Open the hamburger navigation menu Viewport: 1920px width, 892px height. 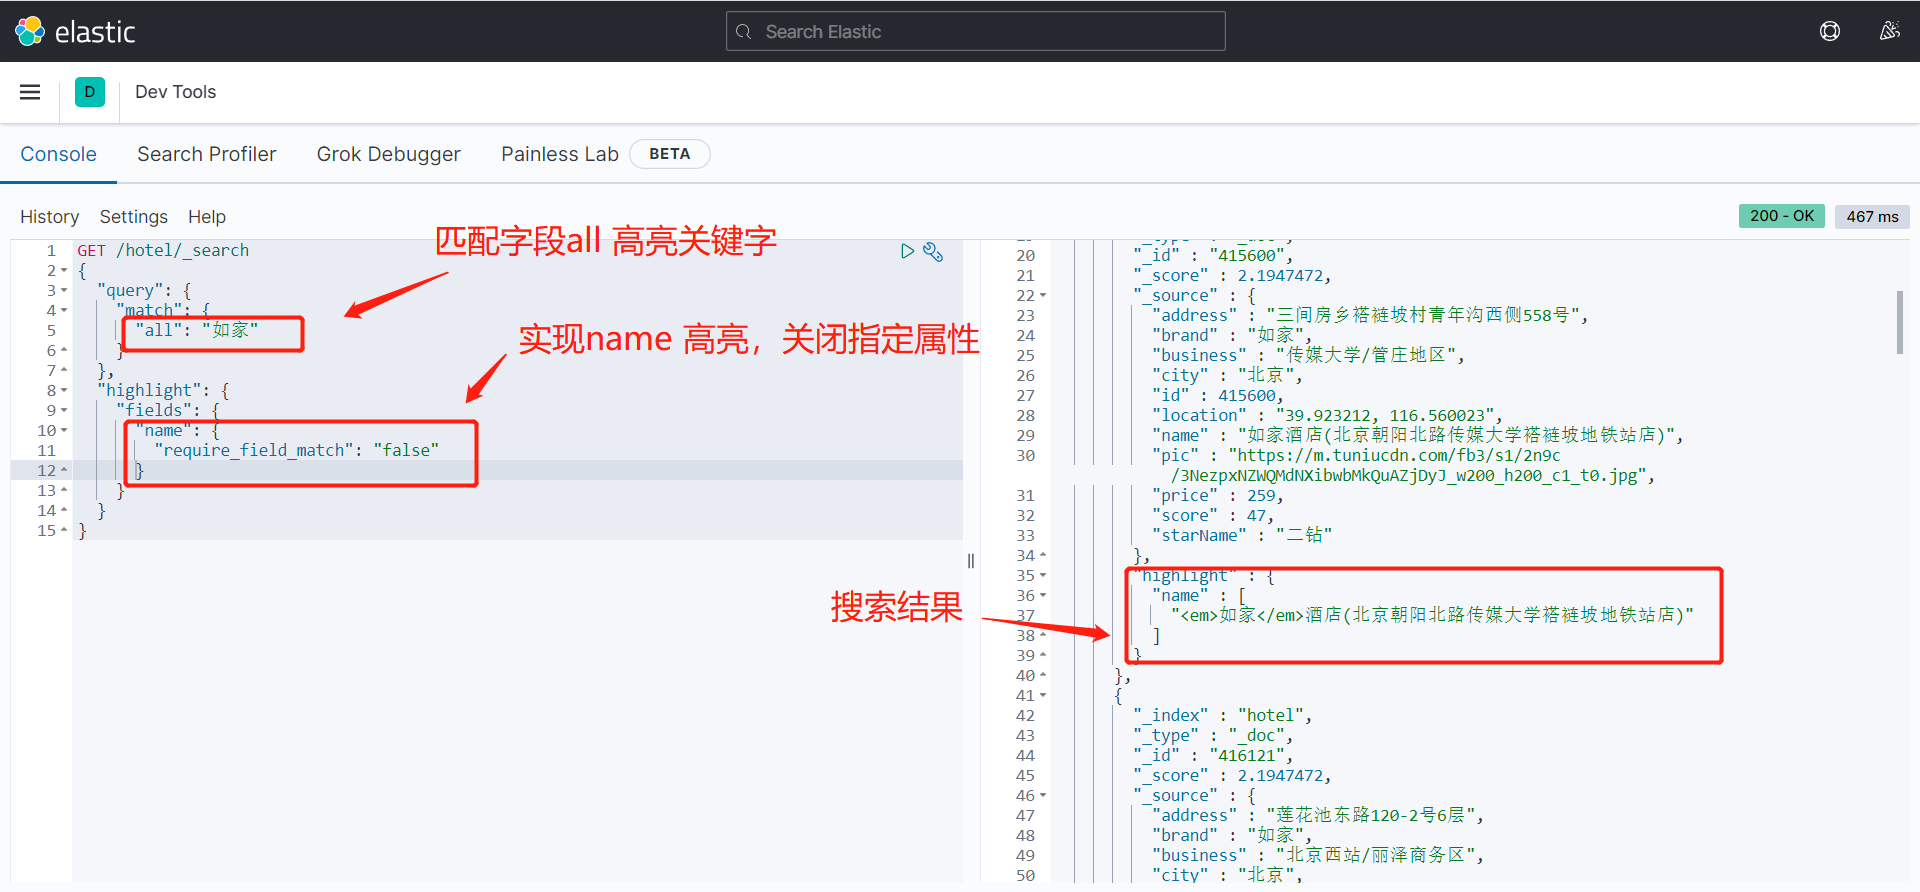(x=30, y=92)
